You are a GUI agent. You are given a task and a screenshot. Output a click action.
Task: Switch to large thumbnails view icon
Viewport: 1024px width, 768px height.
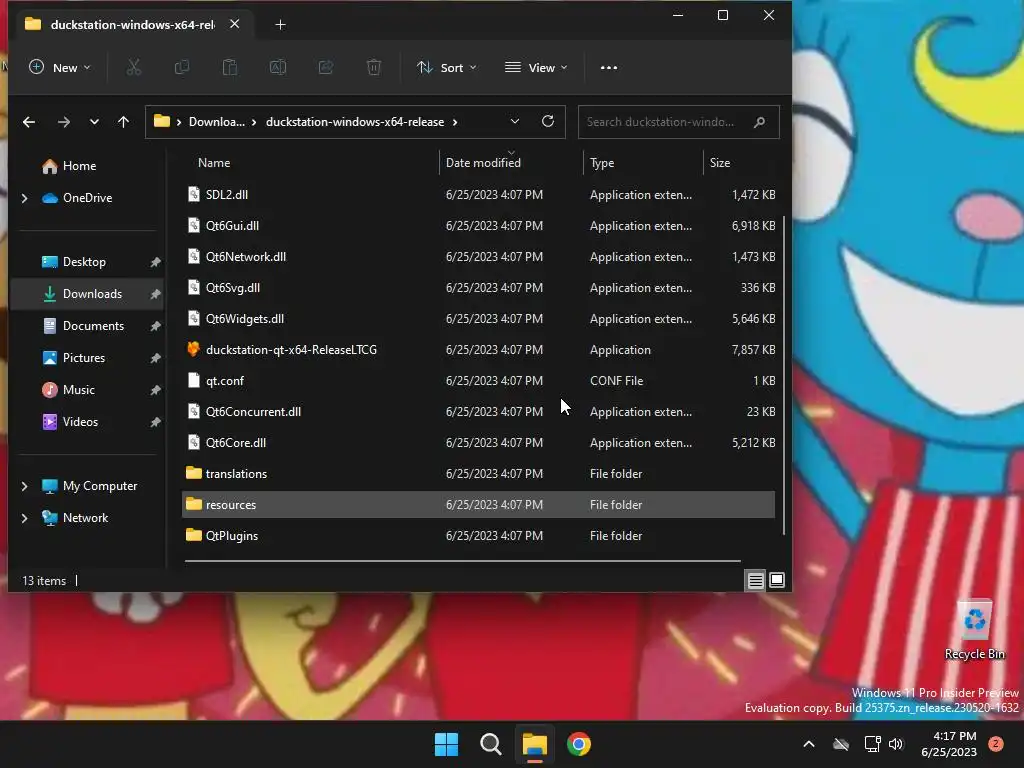(777, 580)
